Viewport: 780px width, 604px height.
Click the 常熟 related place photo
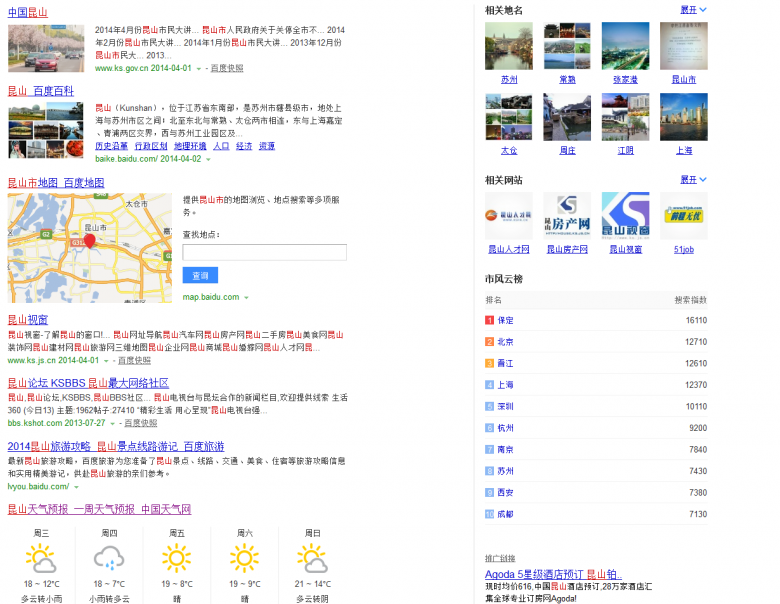click(x=567, y=46)
